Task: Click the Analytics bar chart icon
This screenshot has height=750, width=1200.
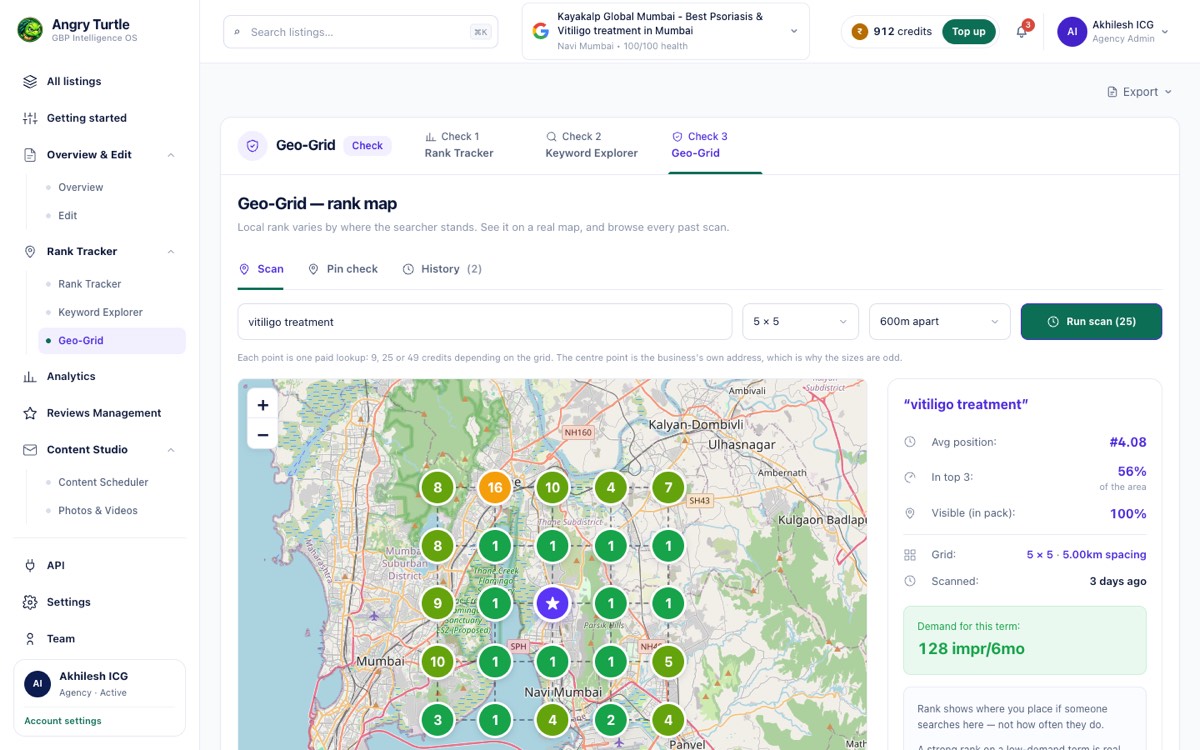Action: pyautogui.click(x=30, y=376)
